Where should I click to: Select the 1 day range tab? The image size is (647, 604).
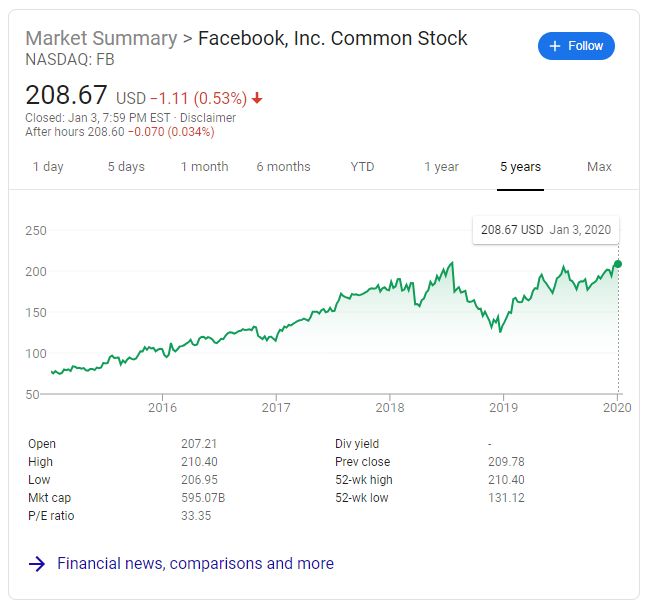click(48, 167)
